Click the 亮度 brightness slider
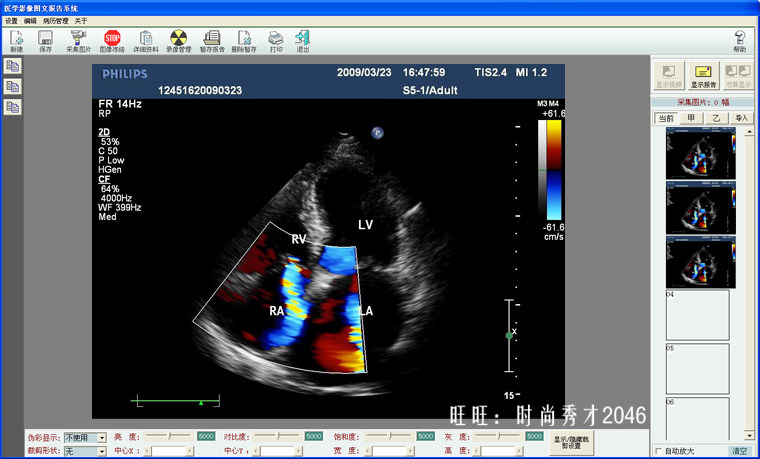 (x=170, y=436)
